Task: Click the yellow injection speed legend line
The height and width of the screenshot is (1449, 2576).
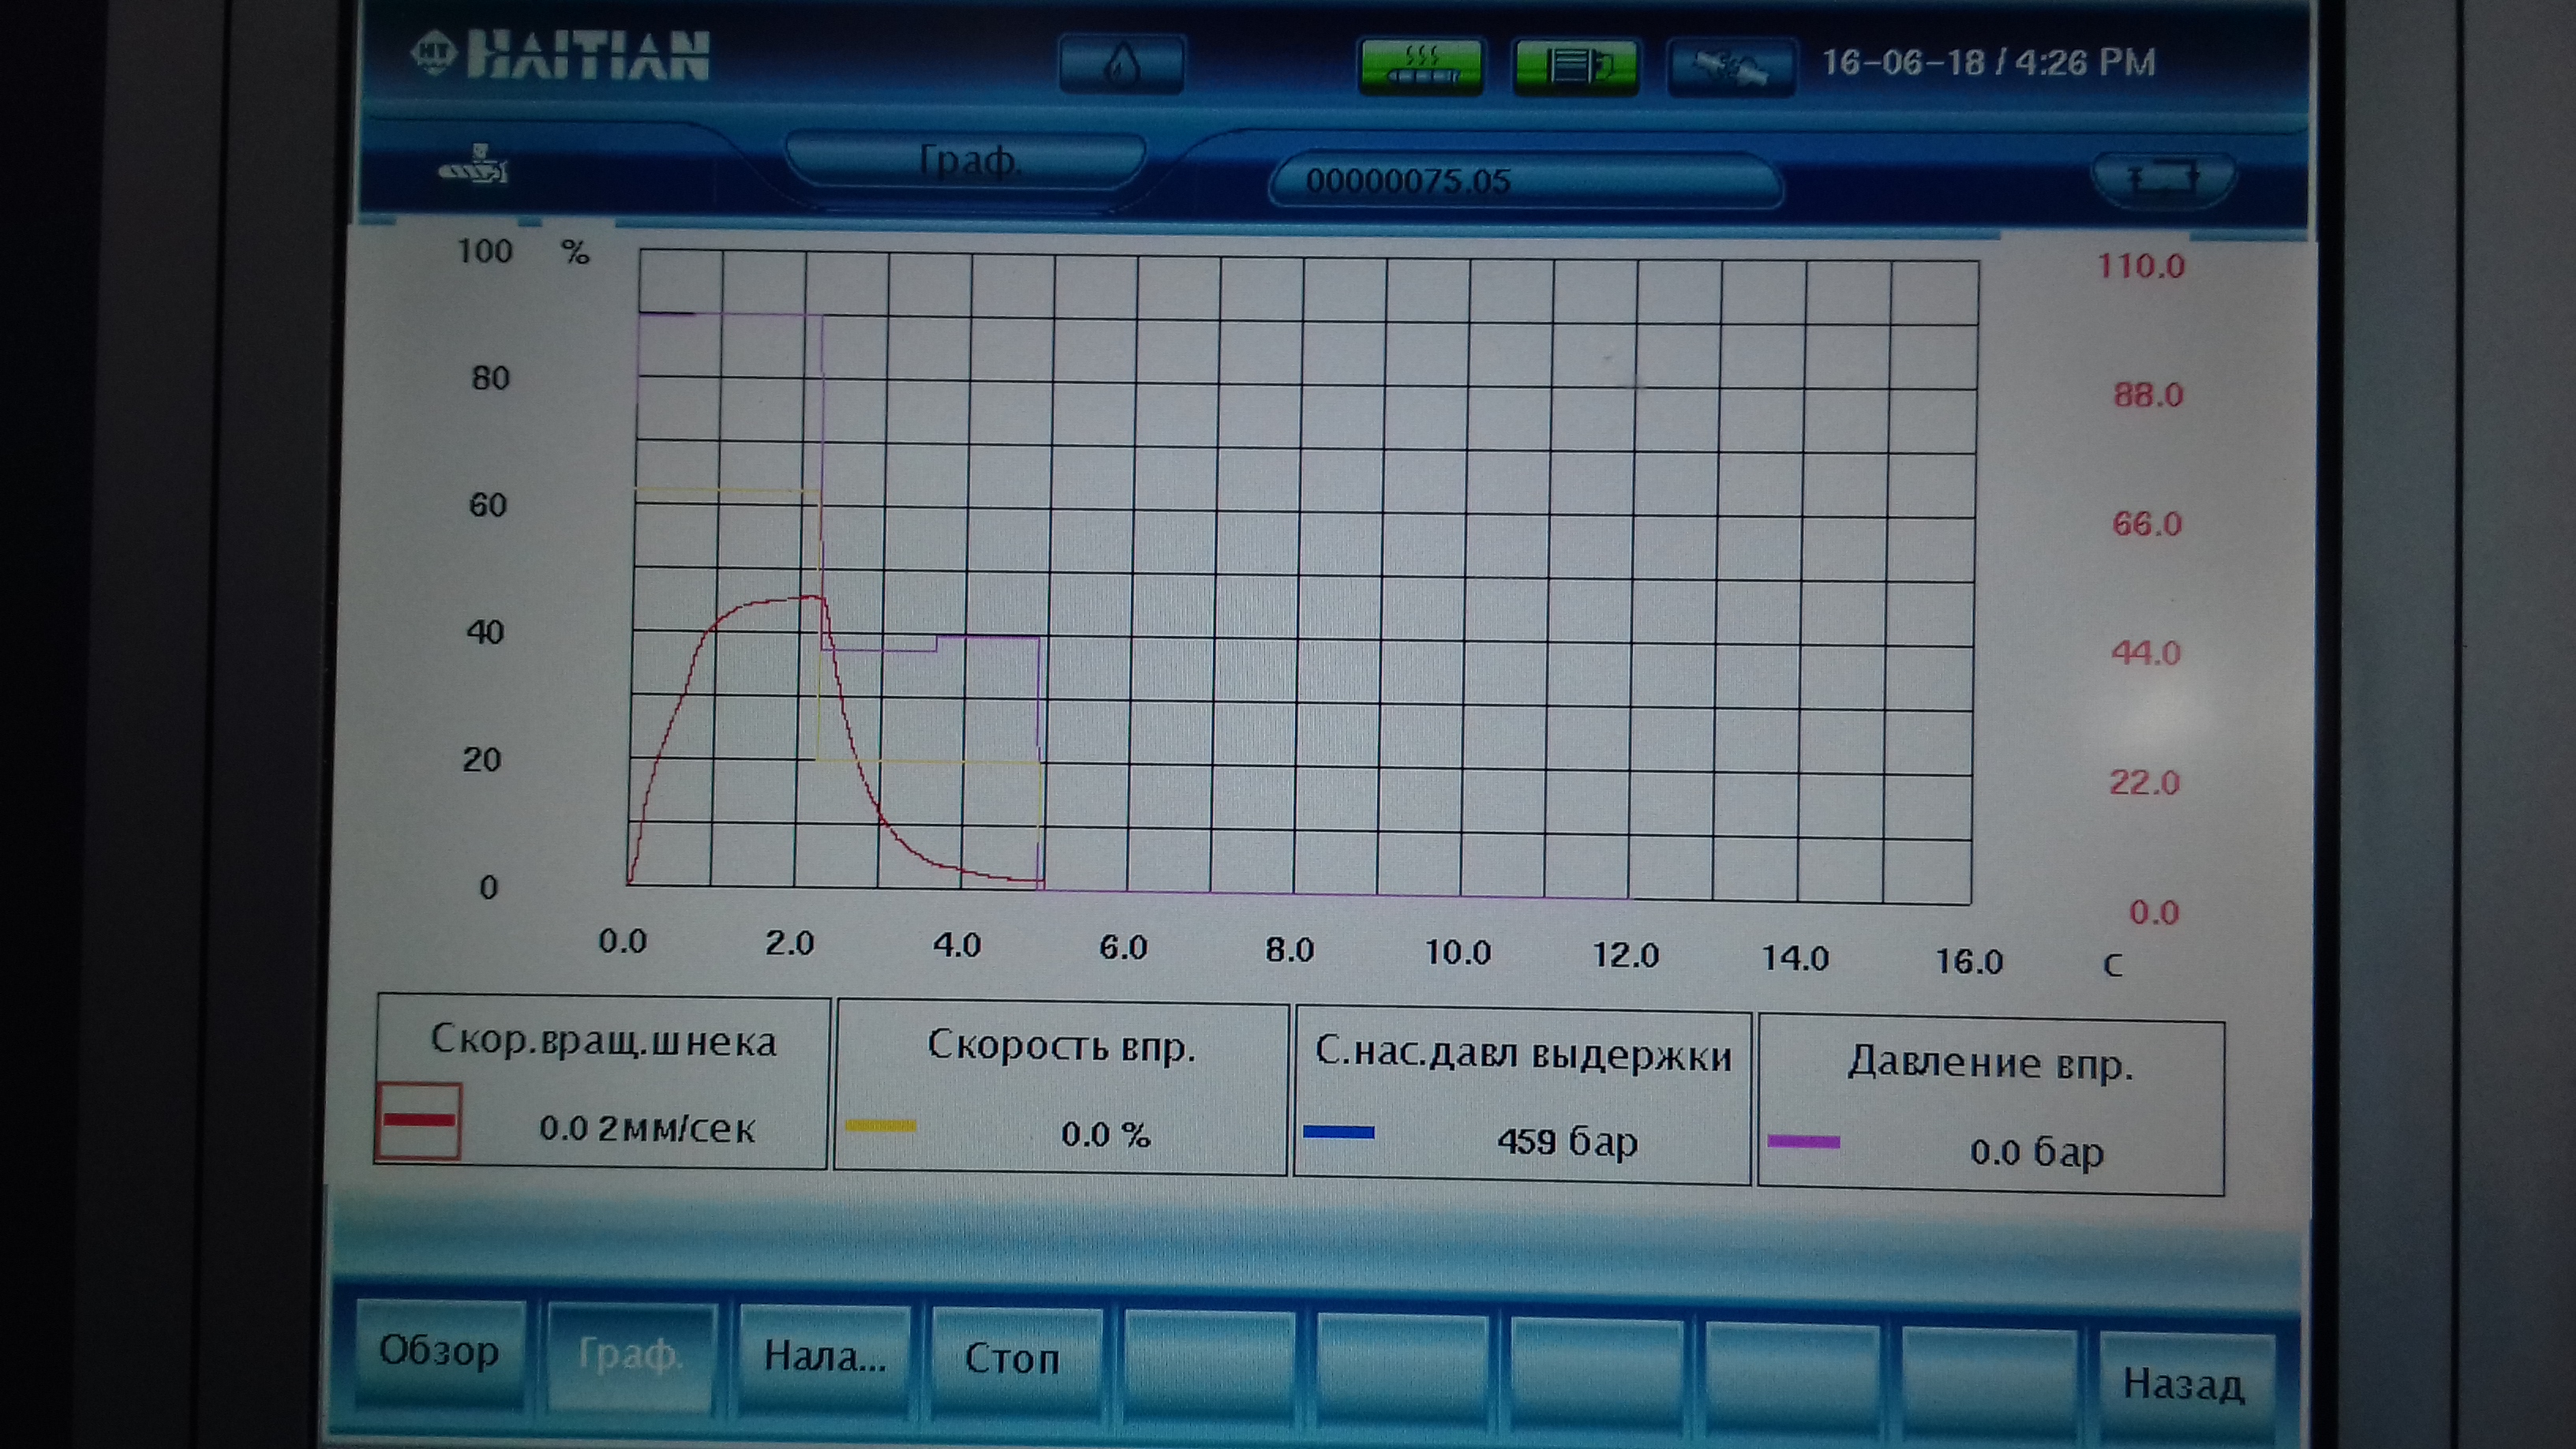Action: (x=880, y=1126)
